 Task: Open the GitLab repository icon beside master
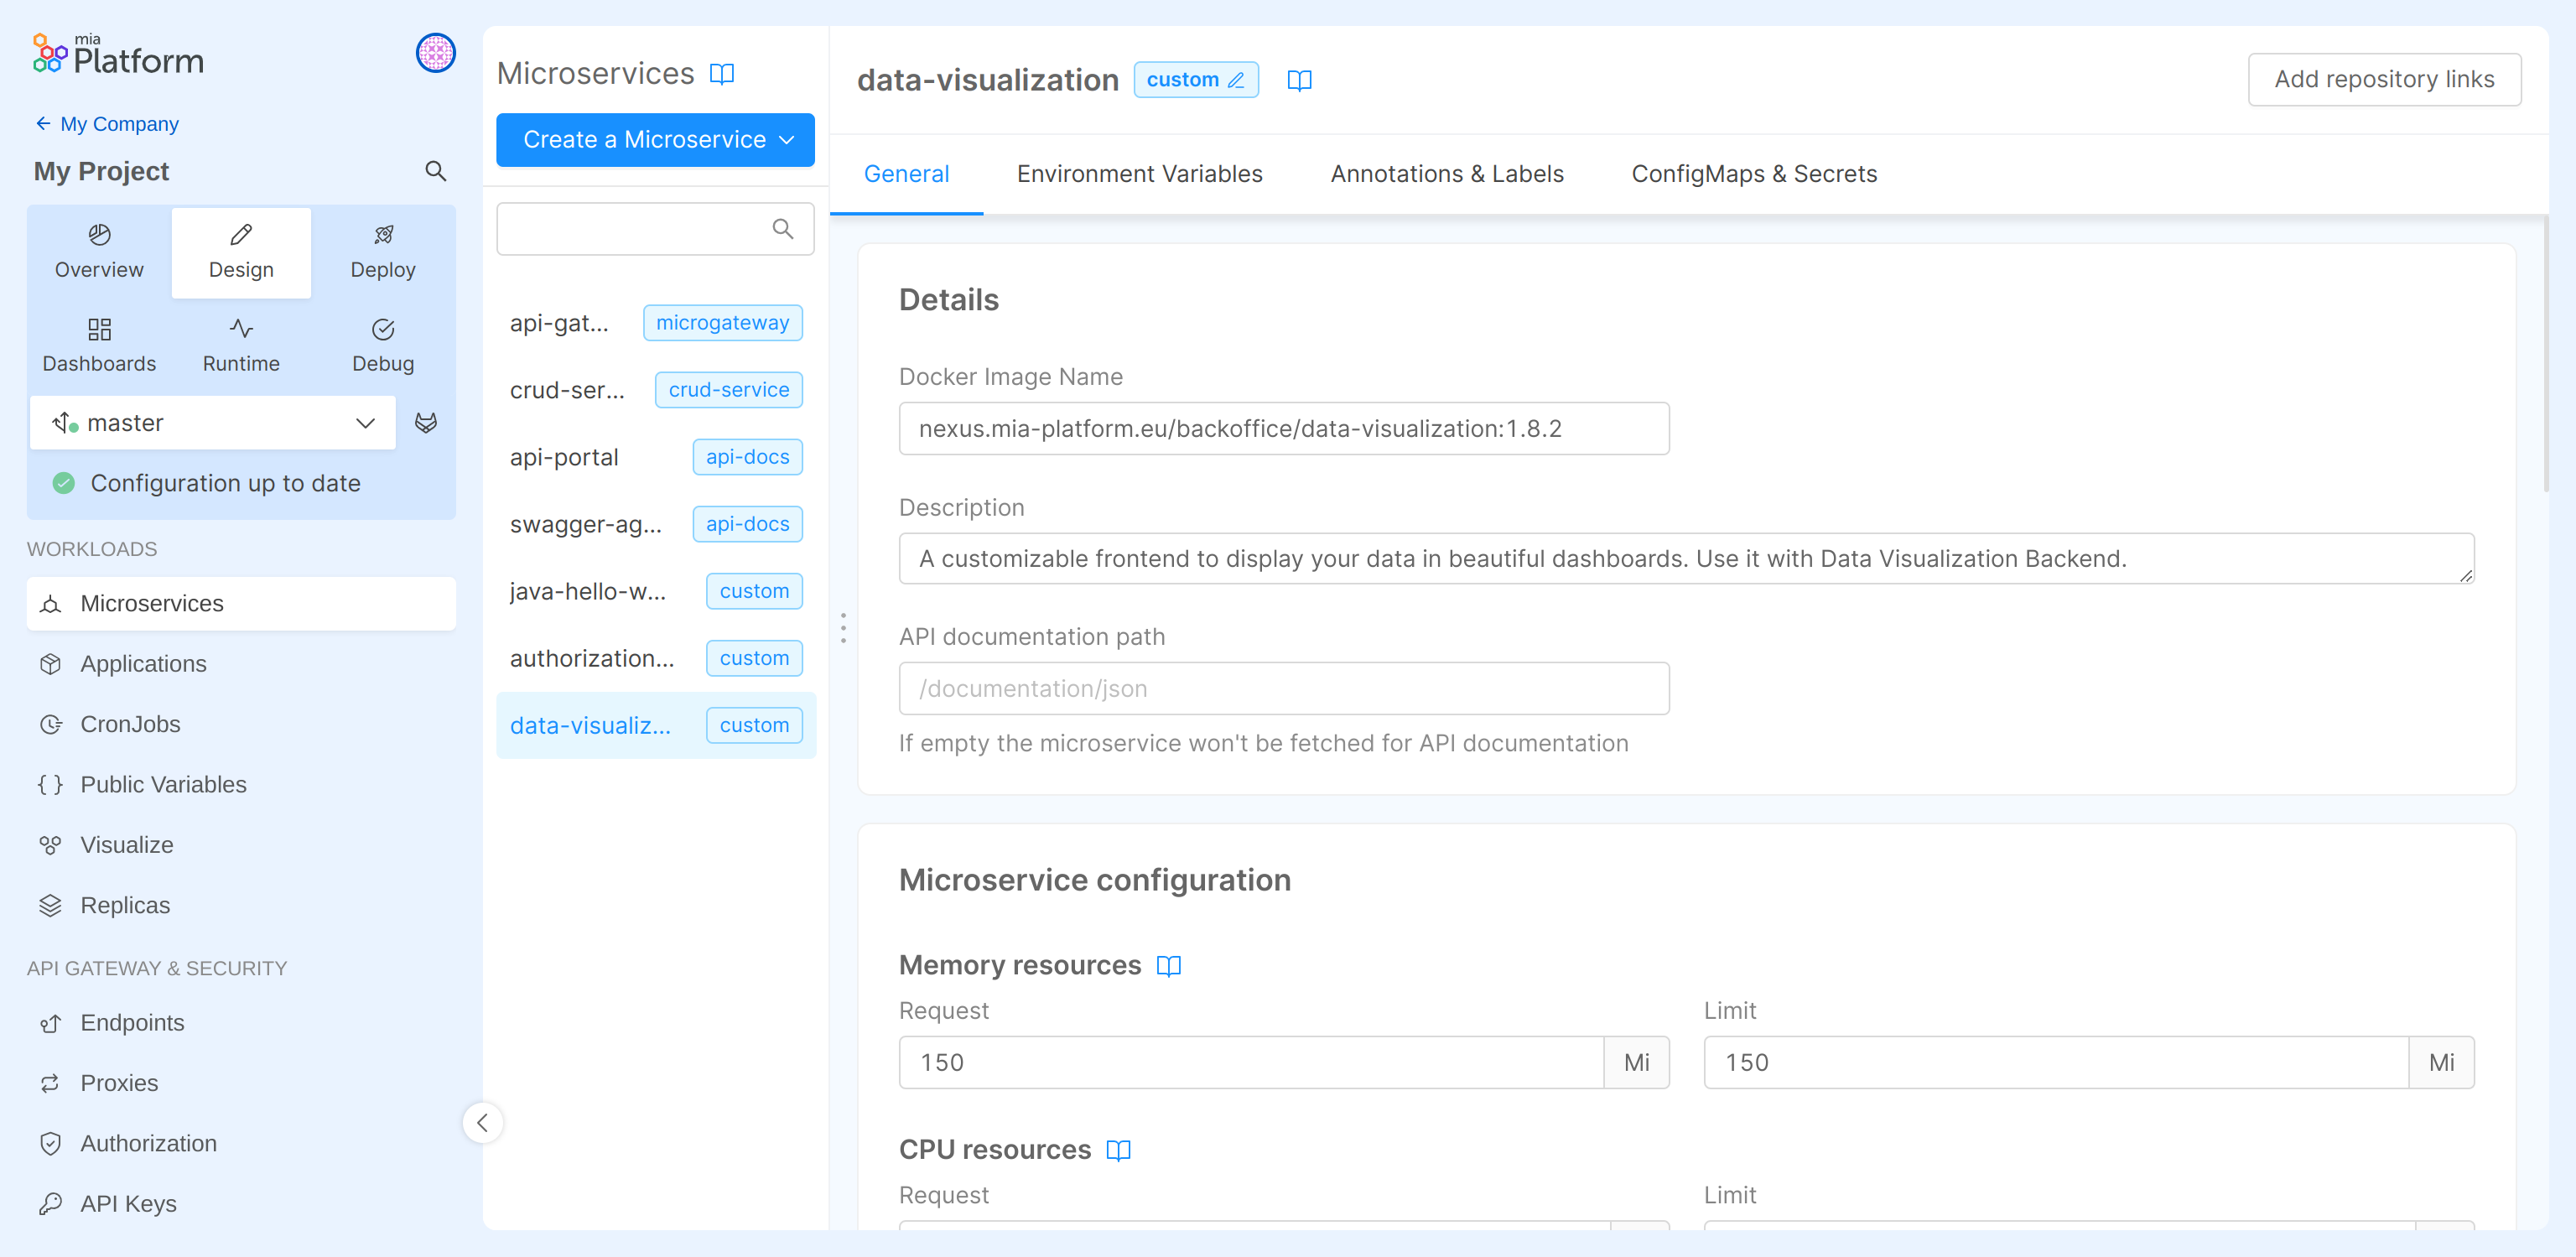tap(426, 423)
